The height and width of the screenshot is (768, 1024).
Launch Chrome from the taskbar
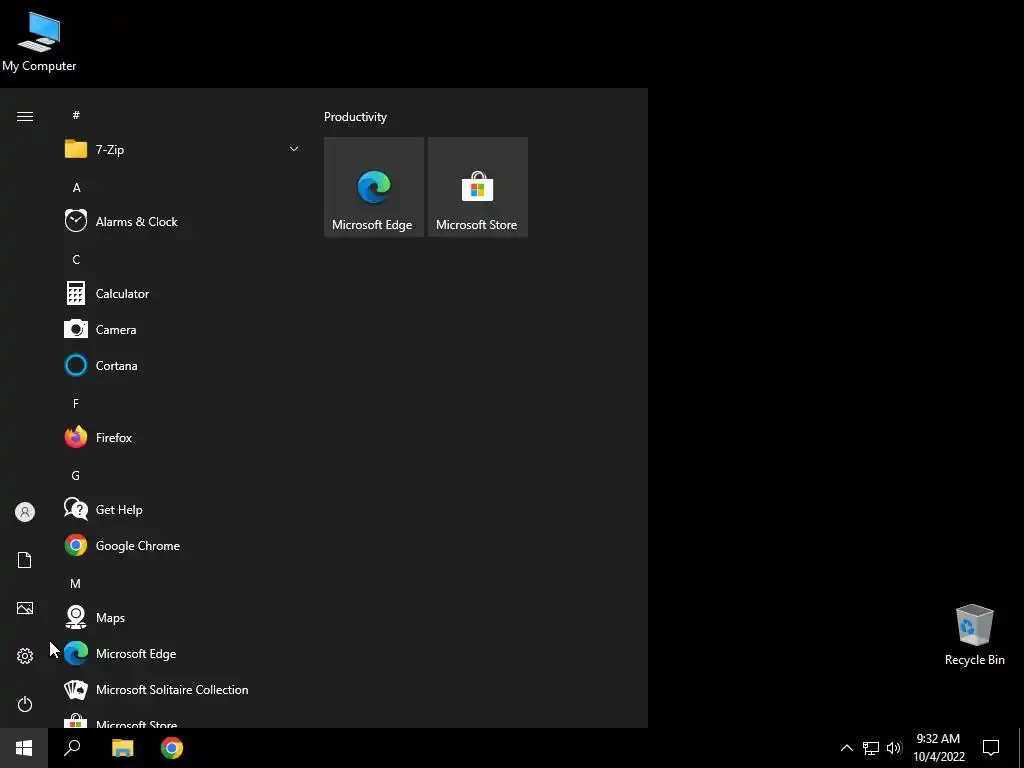pos(172,748)
